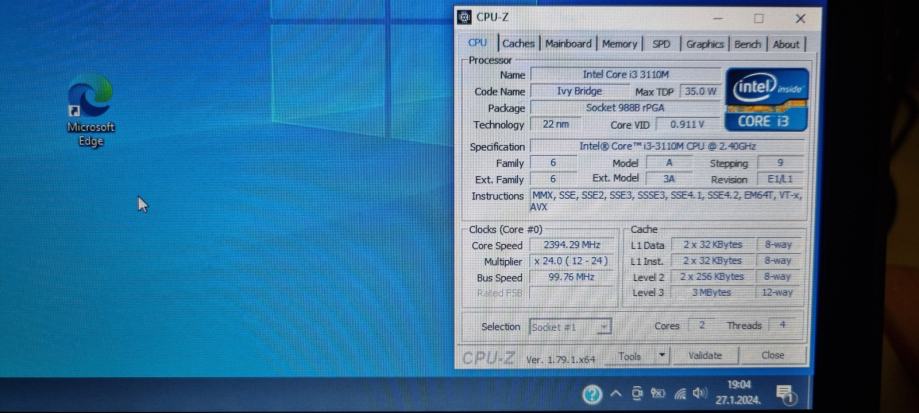
Task: Click the Meet Now tray icon
Action: pyautogui.click(x=637, y=394)
